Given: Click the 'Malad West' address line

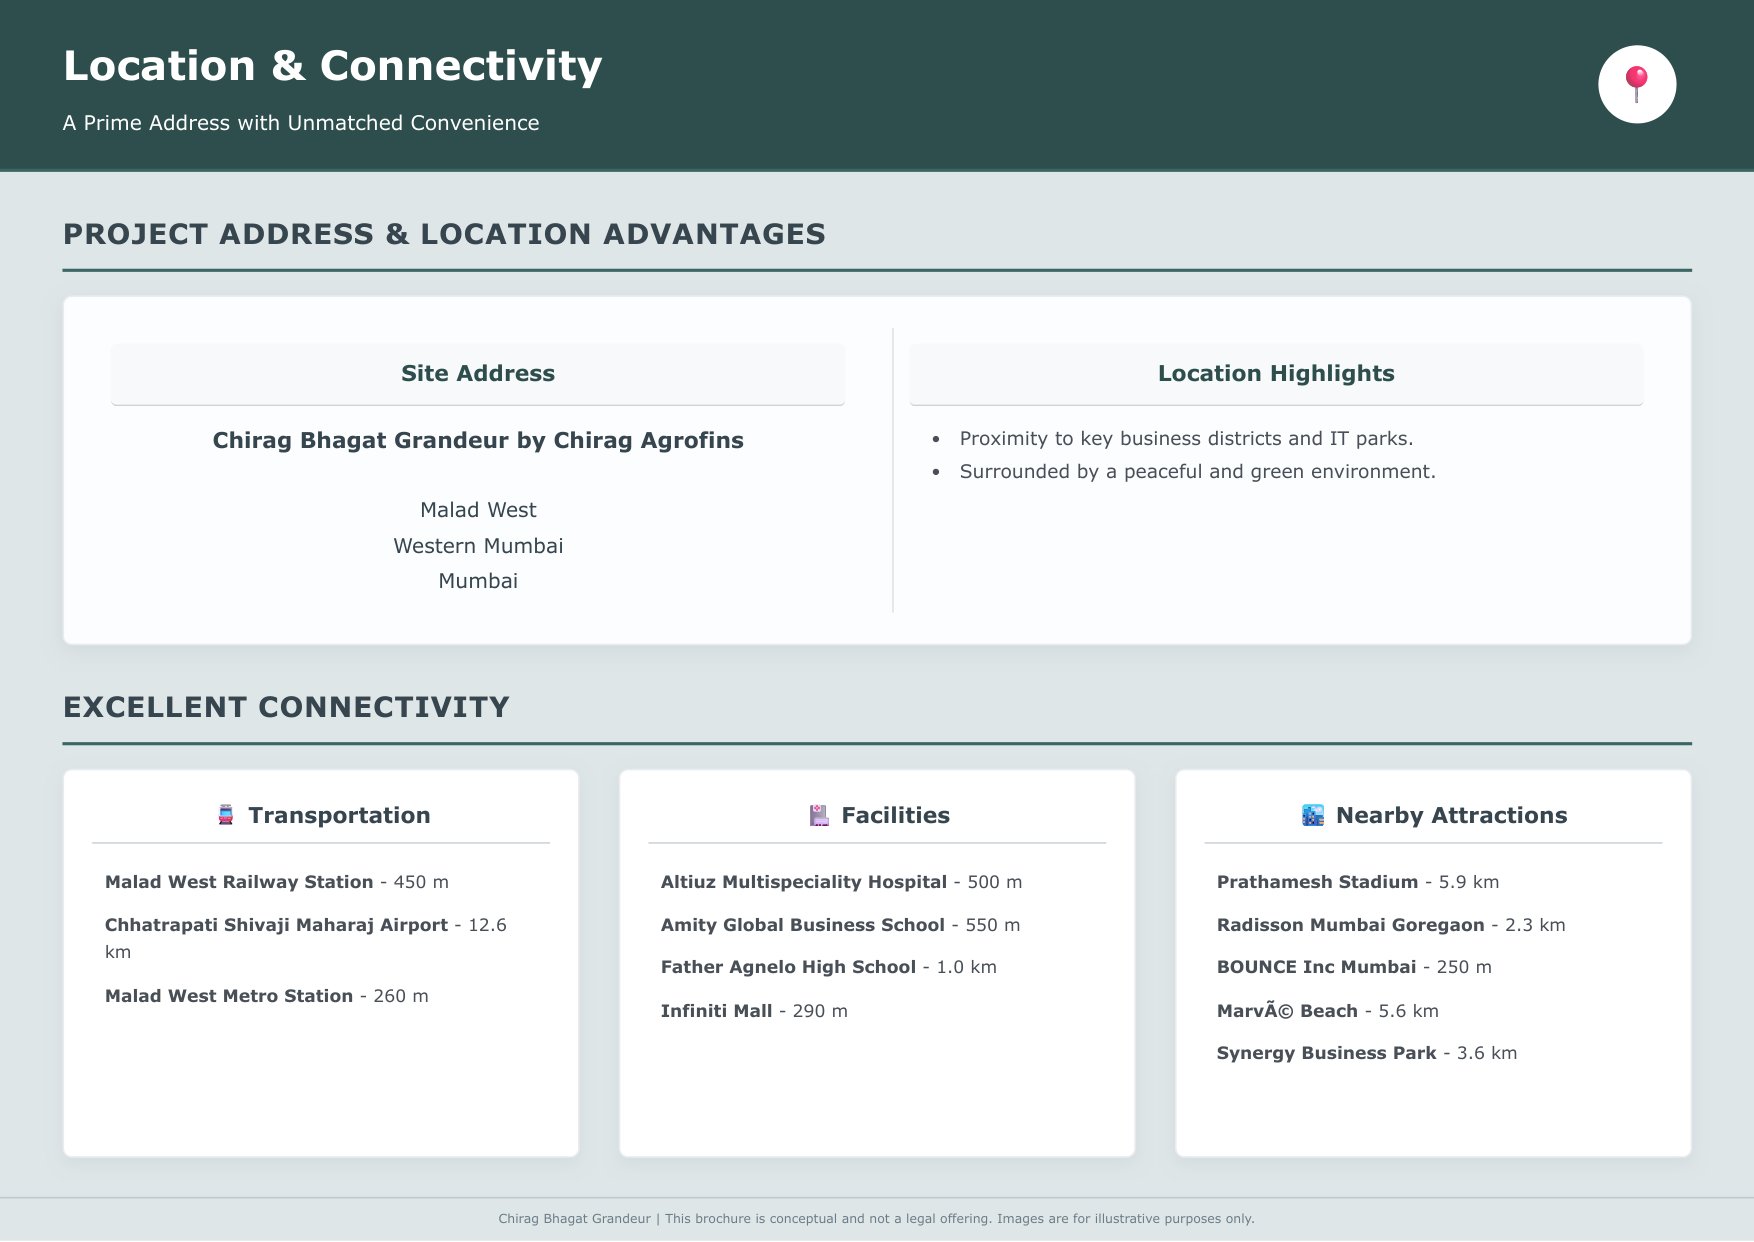Looking at the screenshot, I should pyautogui.click(x=478, y=510).
